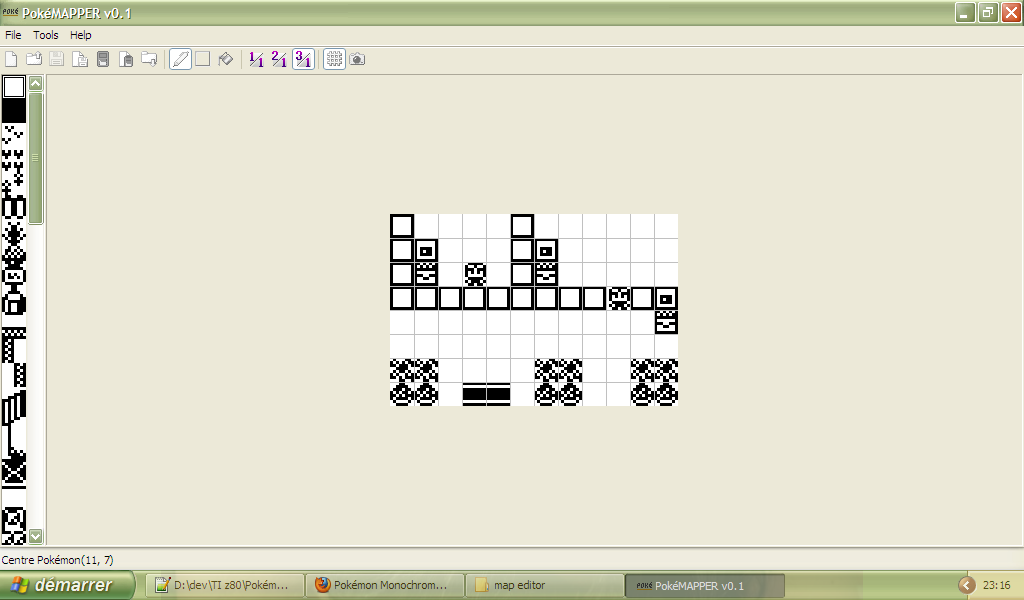Select the rectangle tool
The width and height of the screenshot is (1024, 600).
click(203, 59)
